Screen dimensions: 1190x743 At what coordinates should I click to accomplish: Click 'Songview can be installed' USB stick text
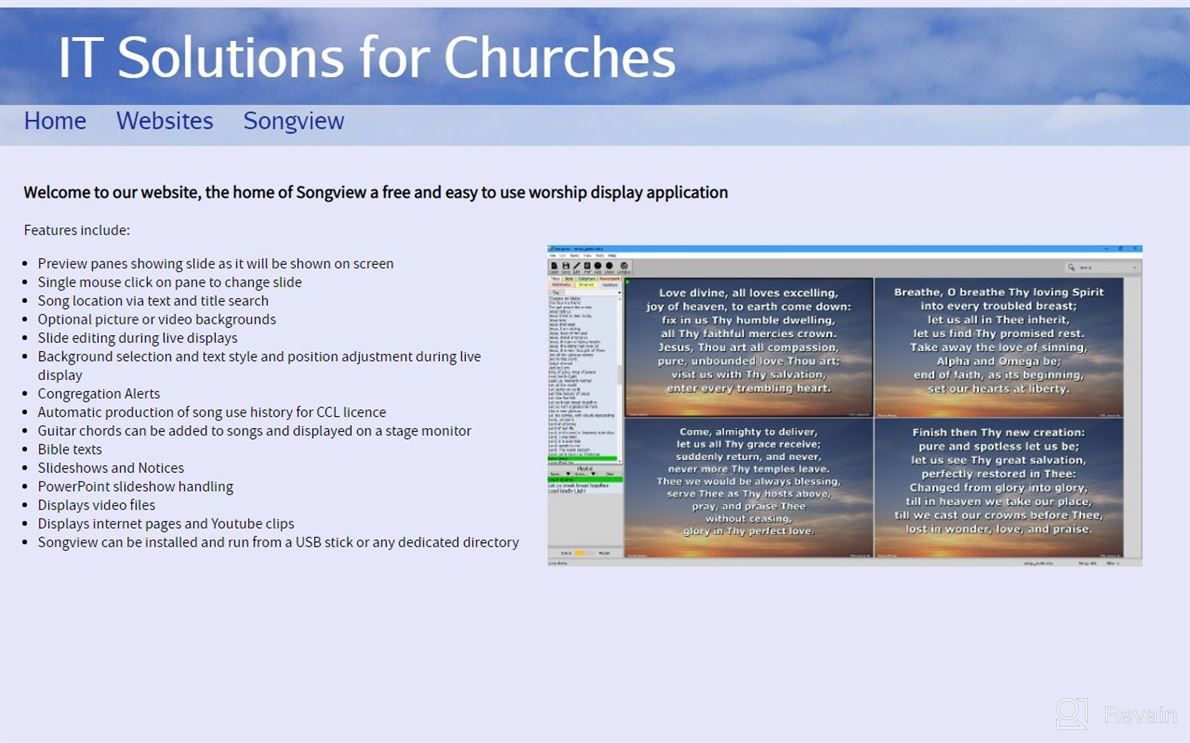(279, 542)
